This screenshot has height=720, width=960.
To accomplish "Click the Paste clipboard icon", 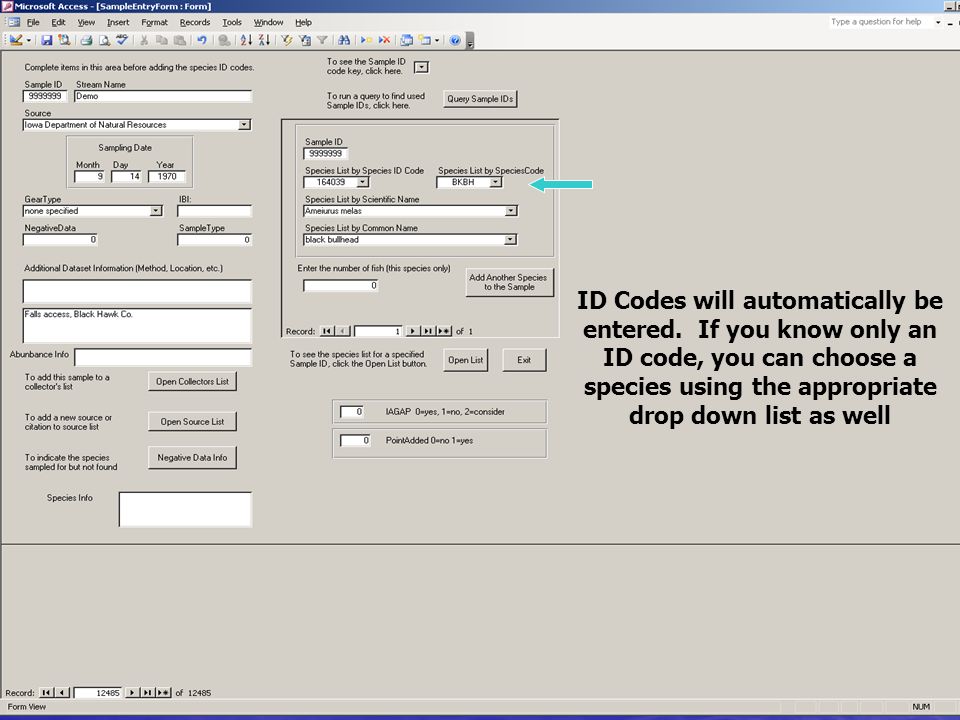I will coord(180,40).
